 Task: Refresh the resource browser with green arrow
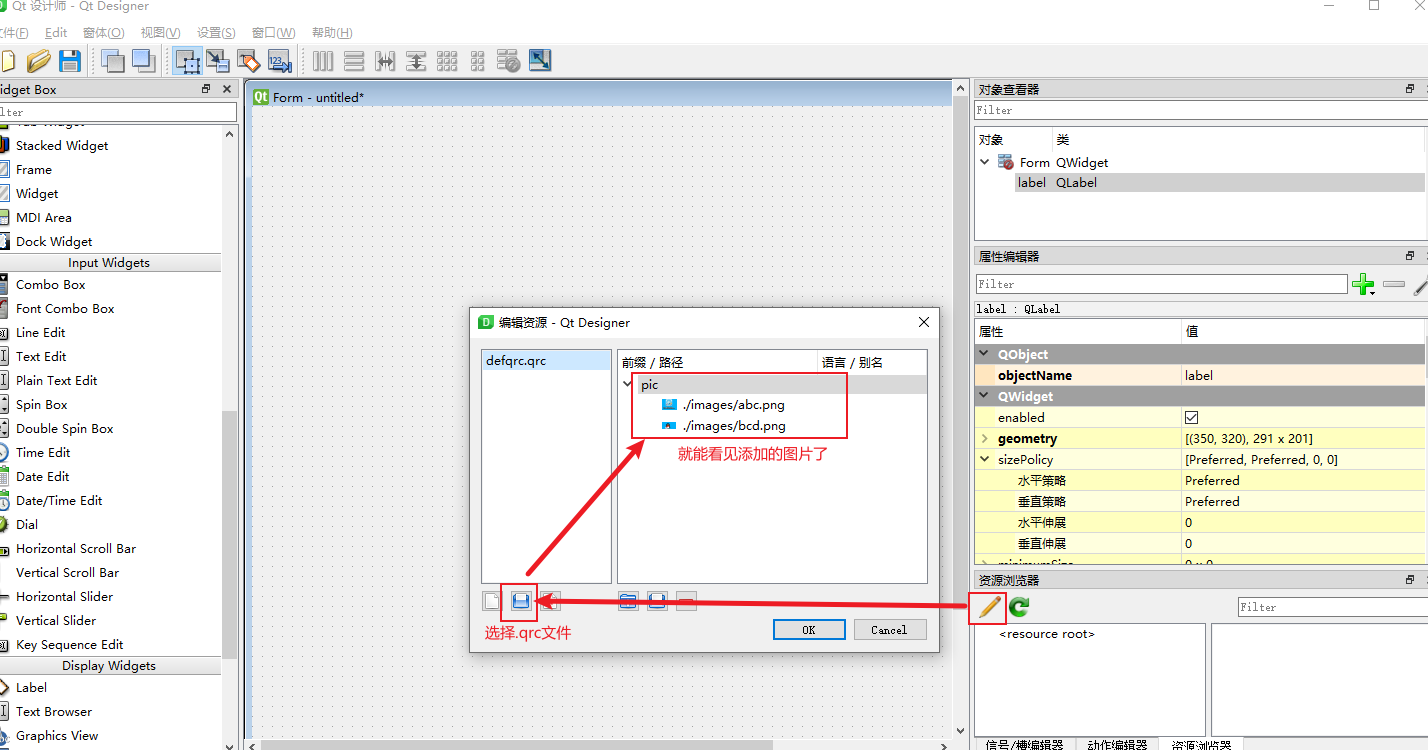pos(1017,607)
